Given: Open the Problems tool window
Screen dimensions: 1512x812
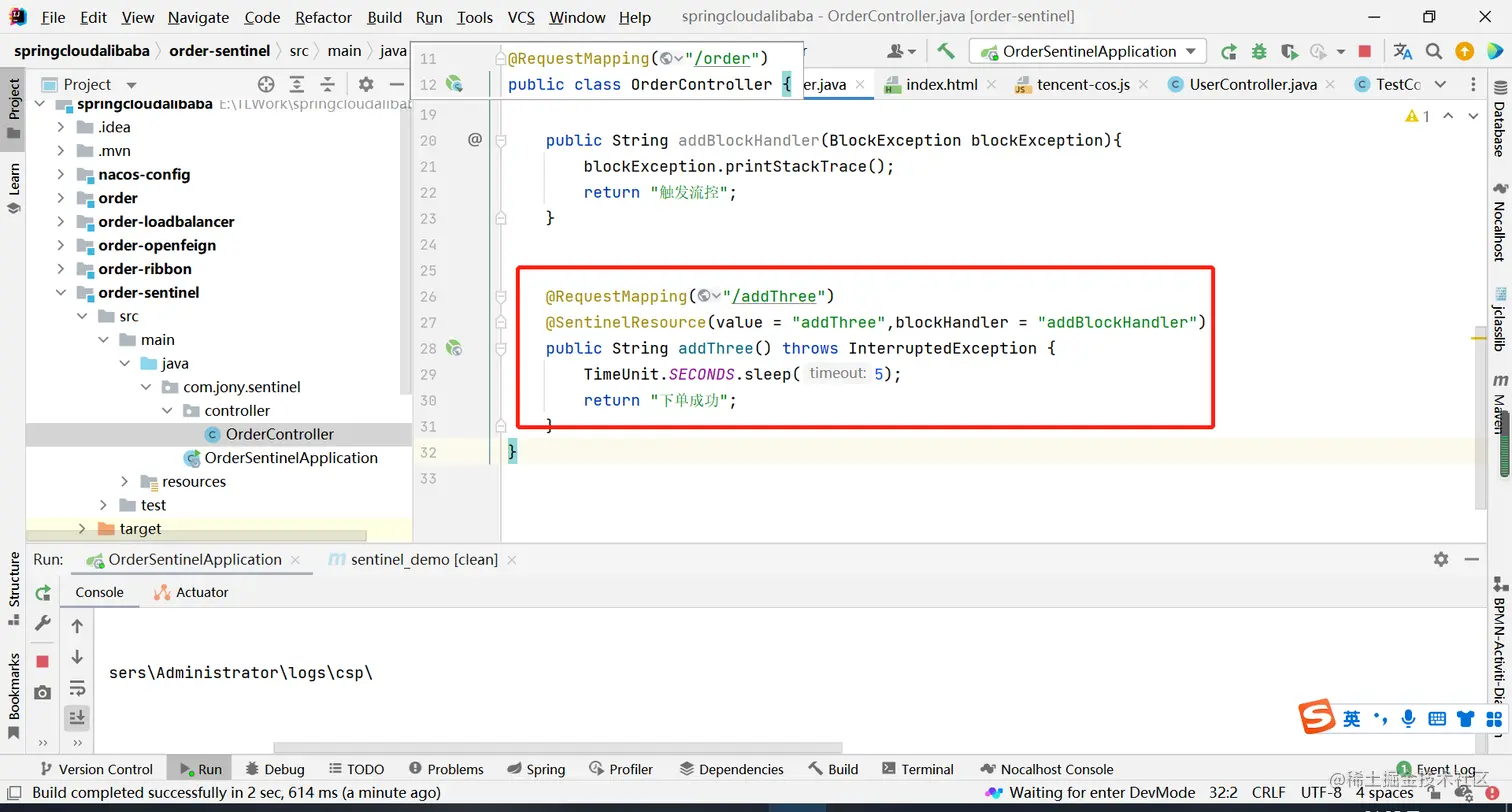Looking at the screenshot, I should click(445, 769).
